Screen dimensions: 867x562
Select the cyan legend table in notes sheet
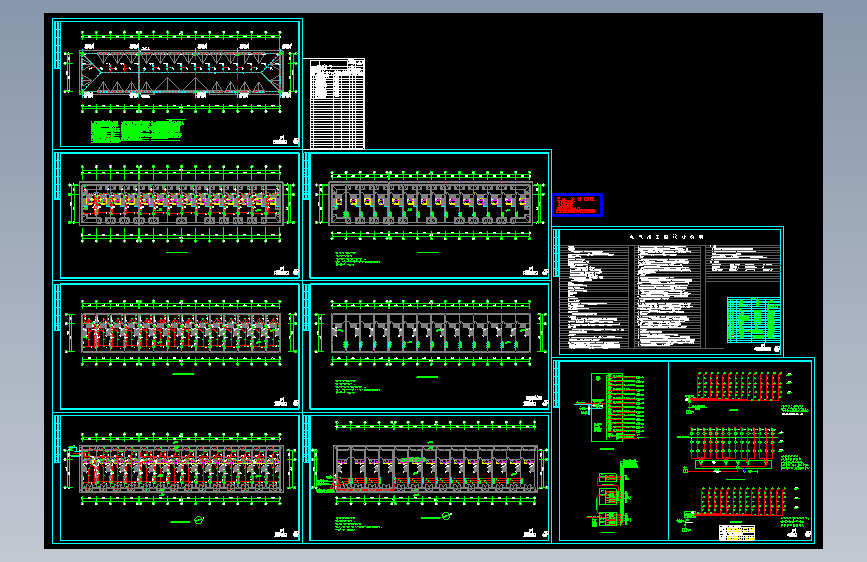click(x=753, y=320)
